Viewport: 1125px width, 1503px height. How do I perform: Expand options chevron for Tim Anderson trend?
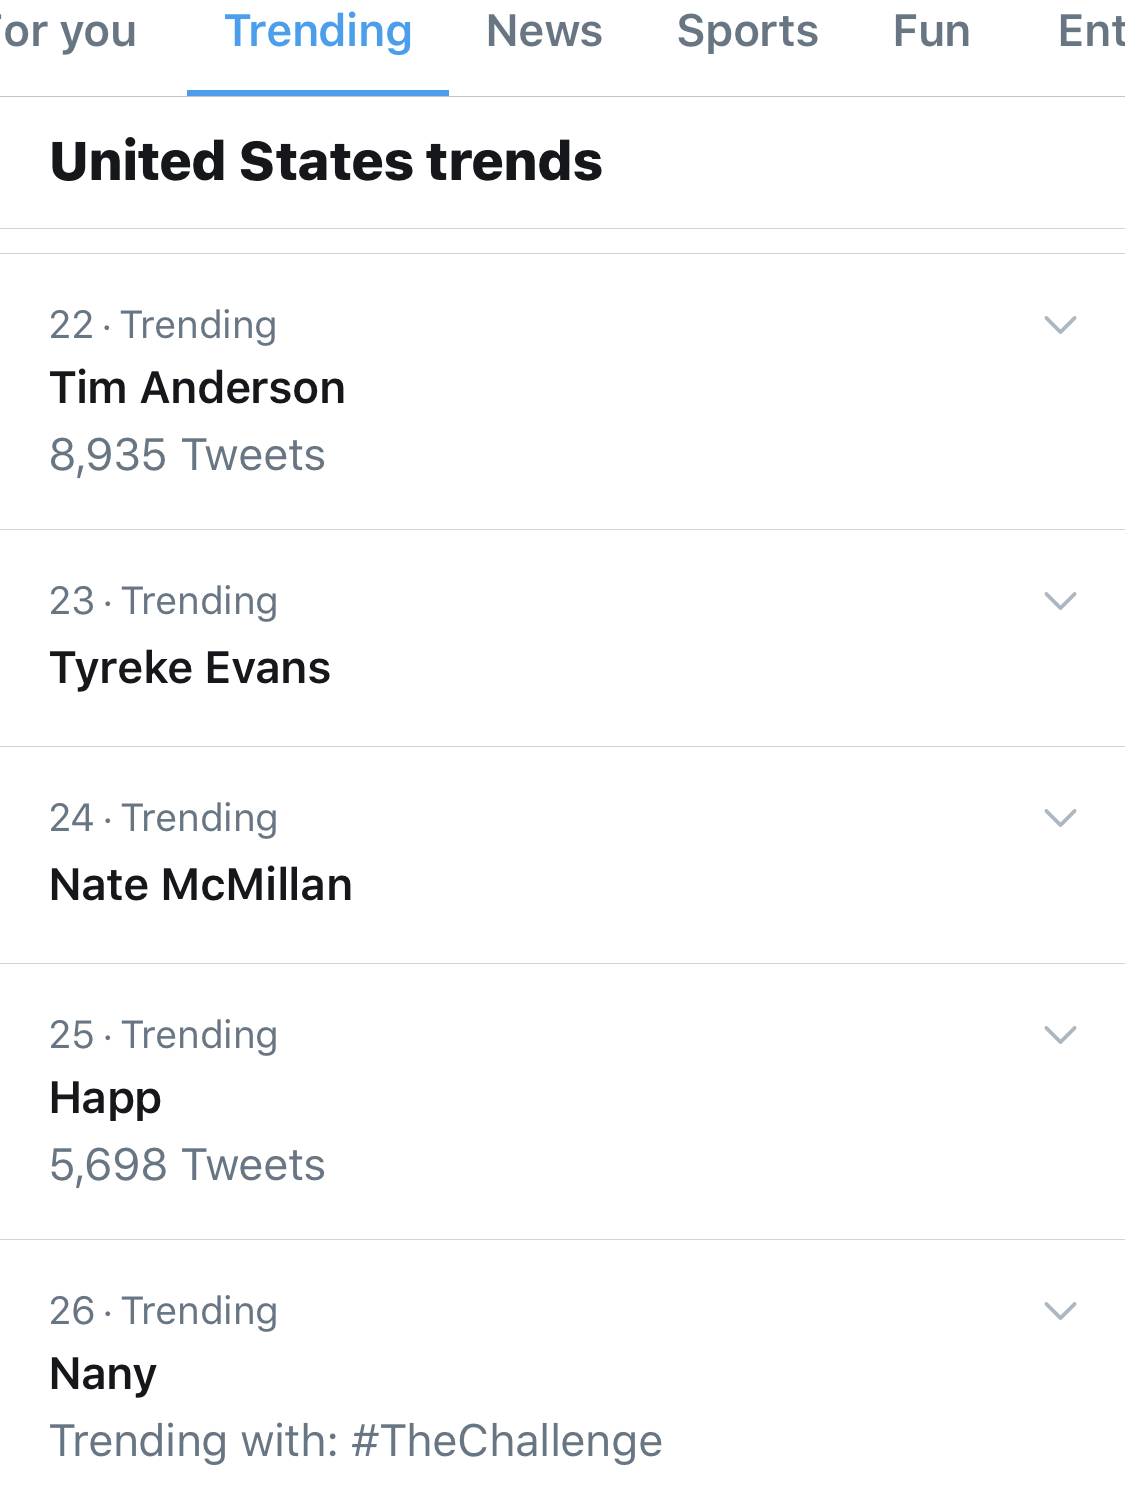pos(1060,325)
